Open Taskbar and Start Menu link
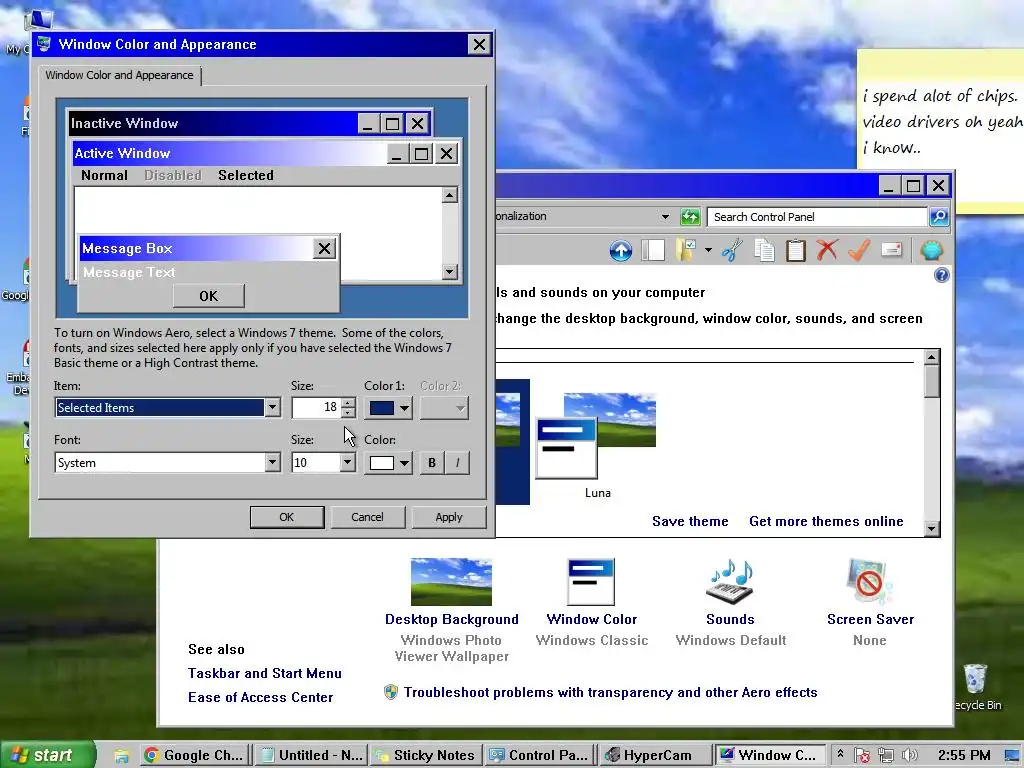1024x768 pixels. [x=264, y=673]
